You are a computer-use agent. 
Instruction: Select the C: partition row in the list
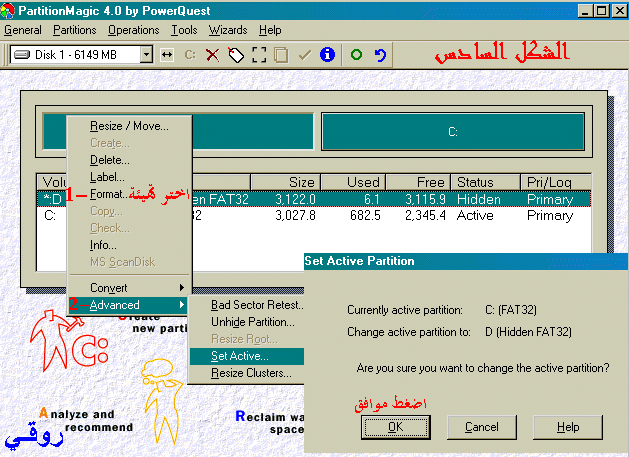[314, 215]
